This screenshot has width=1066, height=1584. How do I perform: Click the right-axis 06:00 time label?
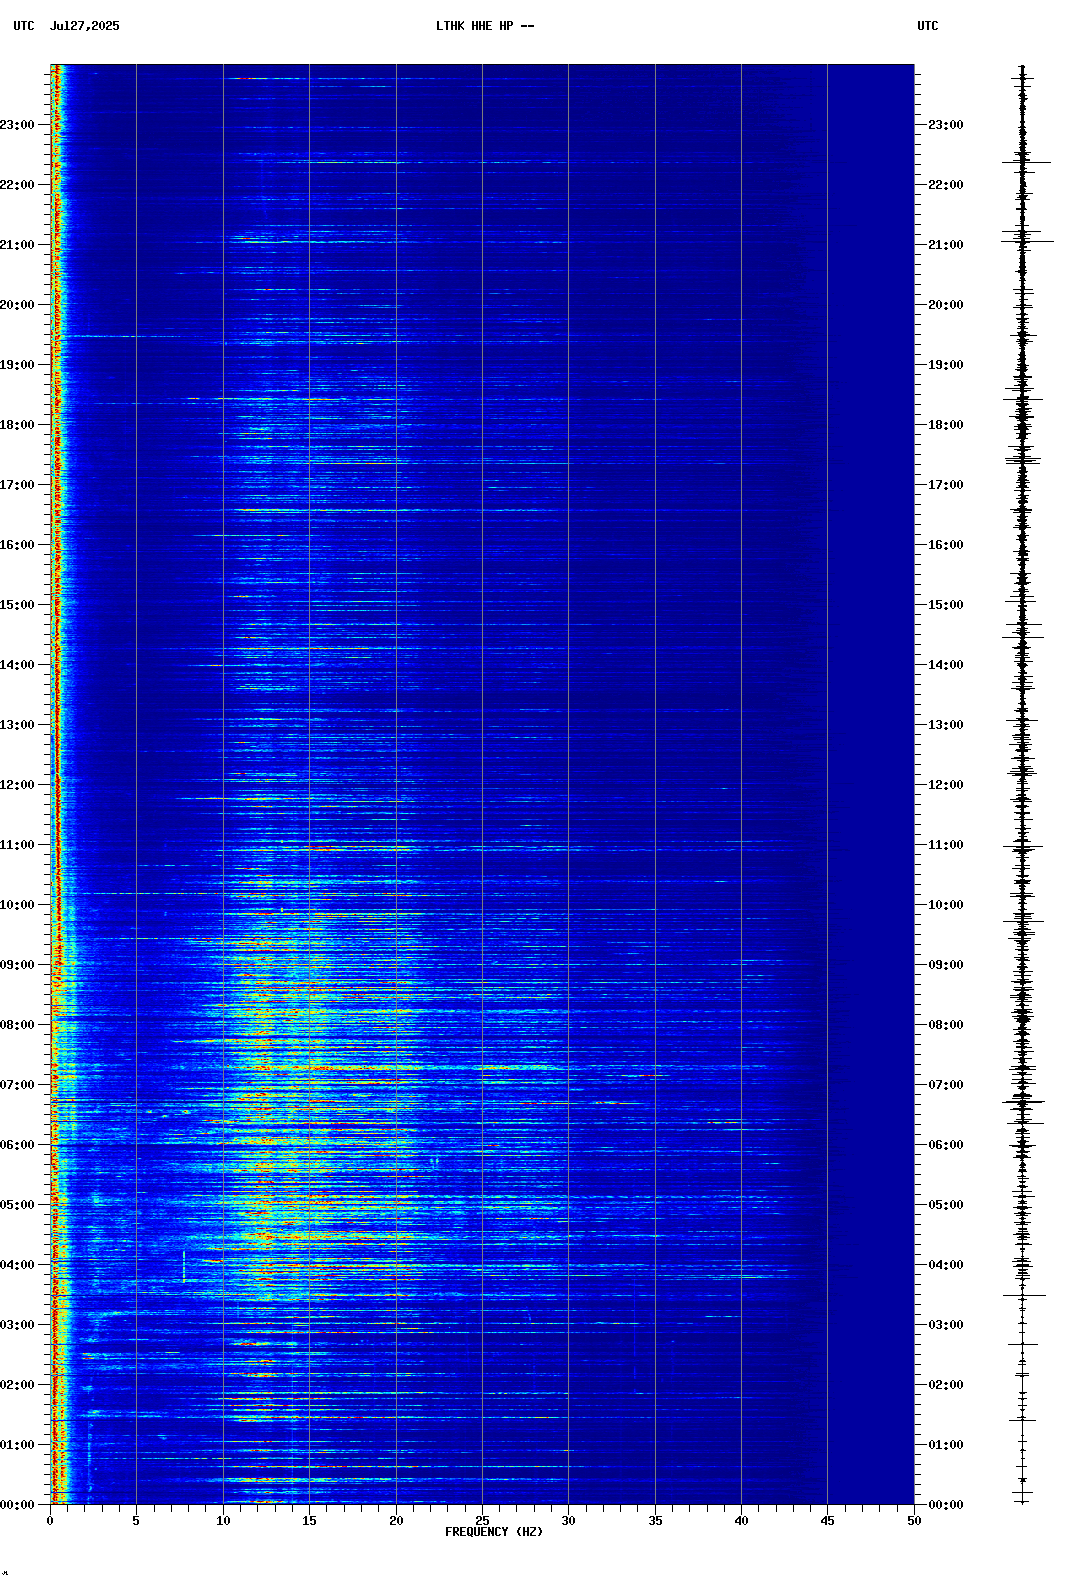click(x=946, y=1145)
